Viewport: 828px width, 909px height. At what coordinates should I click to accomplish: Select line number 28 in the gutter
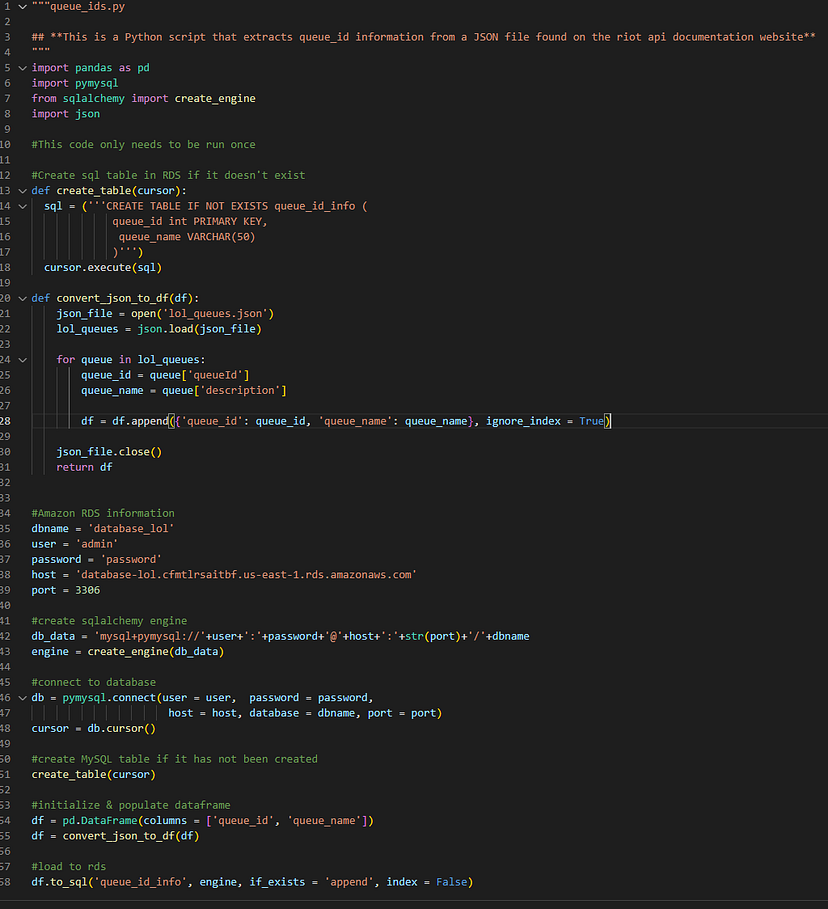(x=9, y=420)
